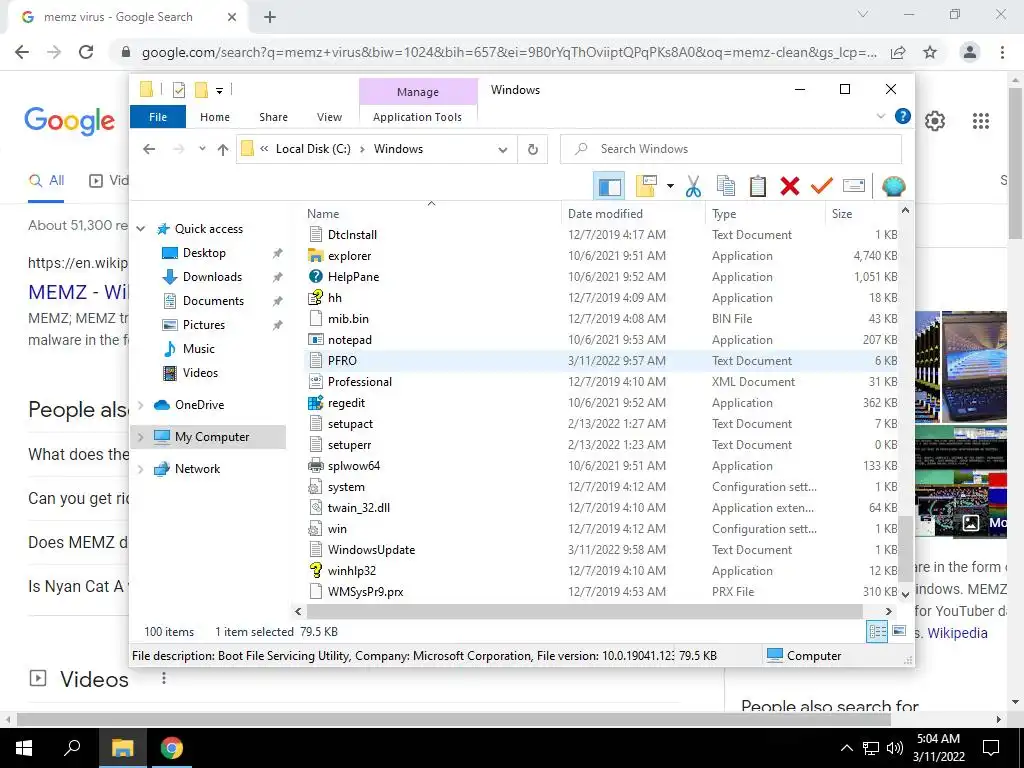Switch to the Home ribbon tab
1024x768 pixels.
point(215,117)
